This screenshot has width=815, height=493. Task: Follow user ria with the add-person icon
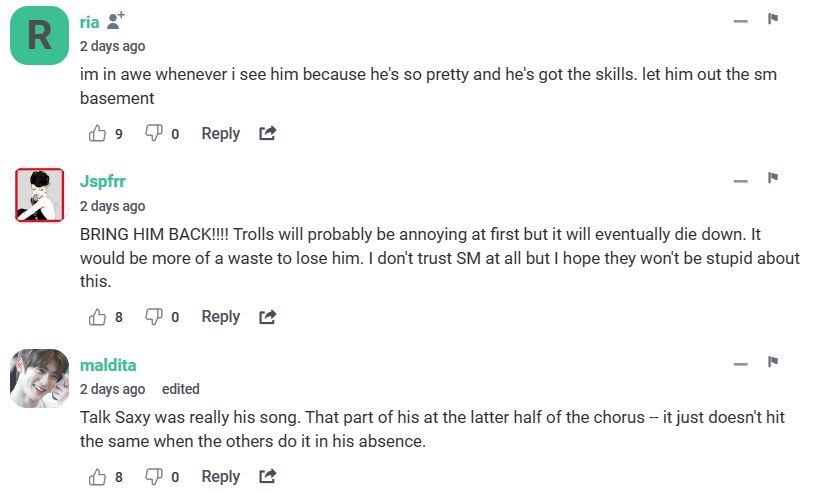116,20
